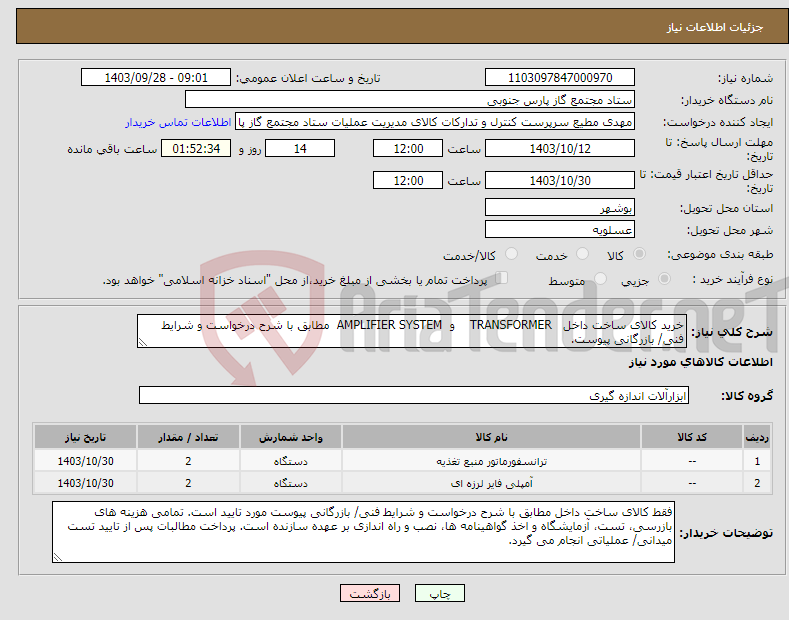Click the تعداد / مقدار column header
The width and height of the screenshot is (789, 620).
188,437
